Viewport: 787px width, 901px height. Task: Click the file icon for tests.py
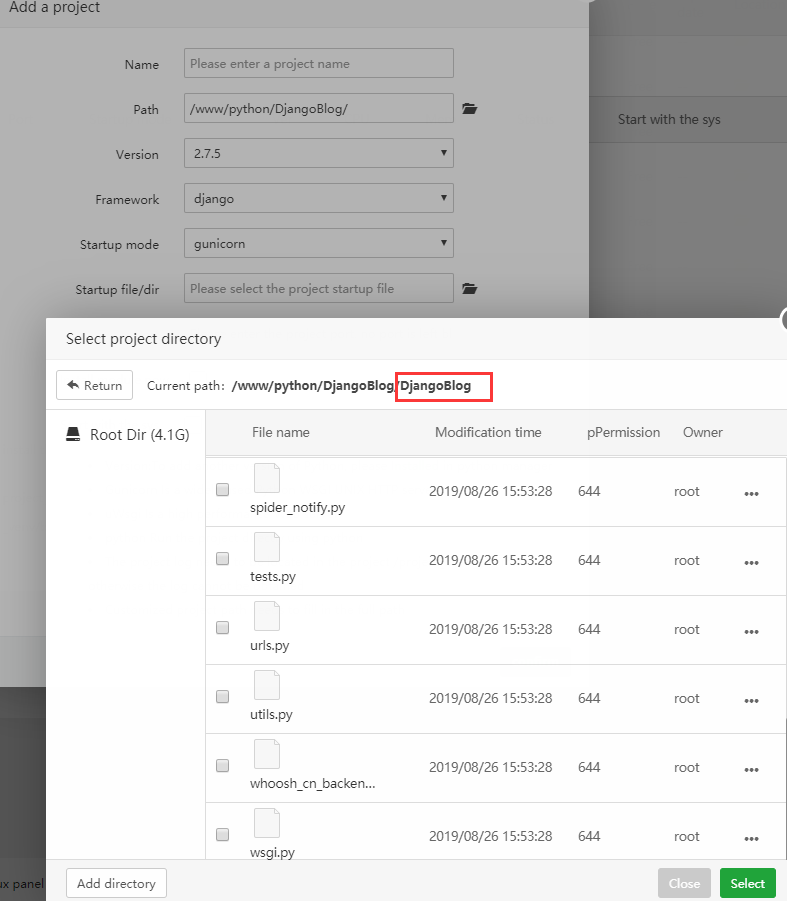click(267, 547)
